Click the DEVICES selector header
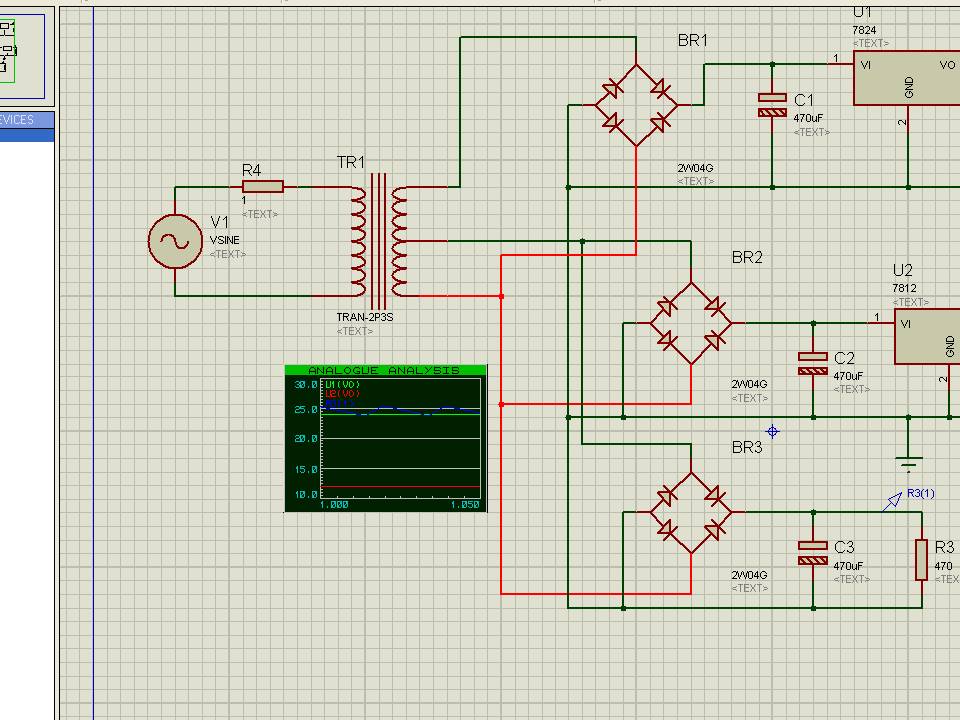This screenshot has height=720, width=960. [x=27, y=119]
